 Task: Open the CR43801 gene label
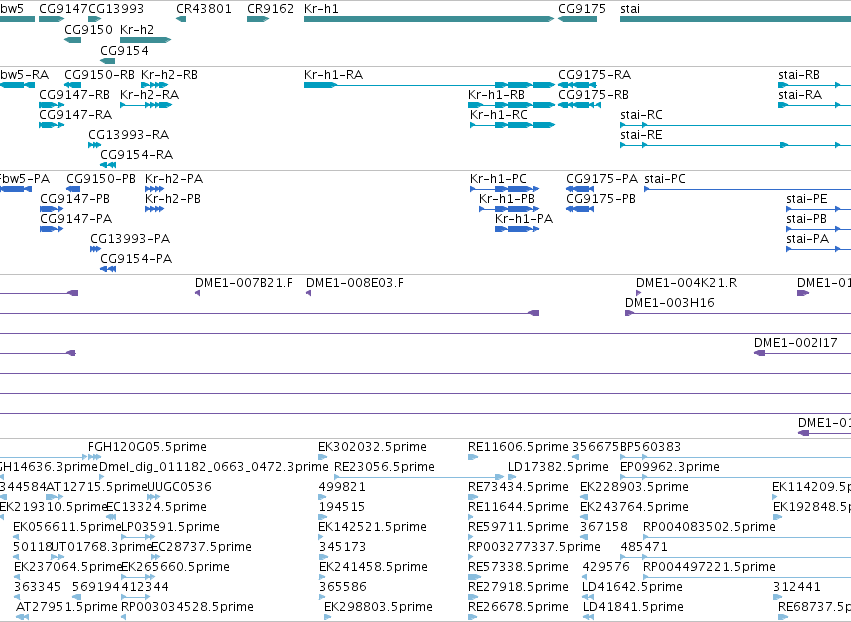[x=204, y=9]
